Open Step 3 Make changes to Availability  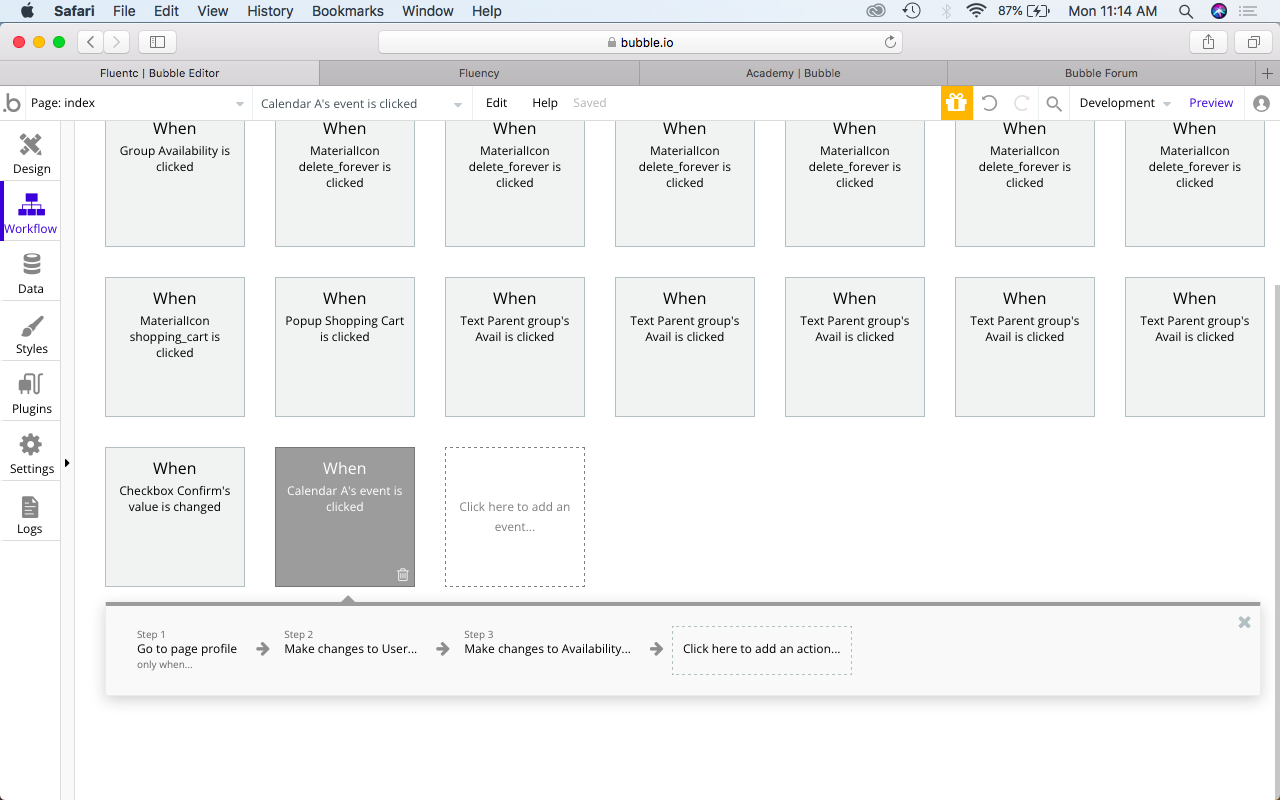(x=548, y=642)
